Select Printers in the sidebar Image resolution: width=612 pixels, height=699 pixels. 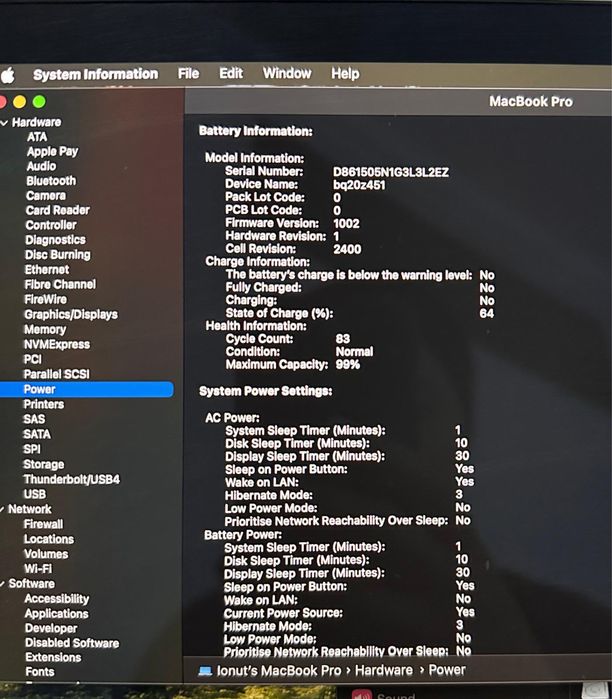(x=44, y=404)
